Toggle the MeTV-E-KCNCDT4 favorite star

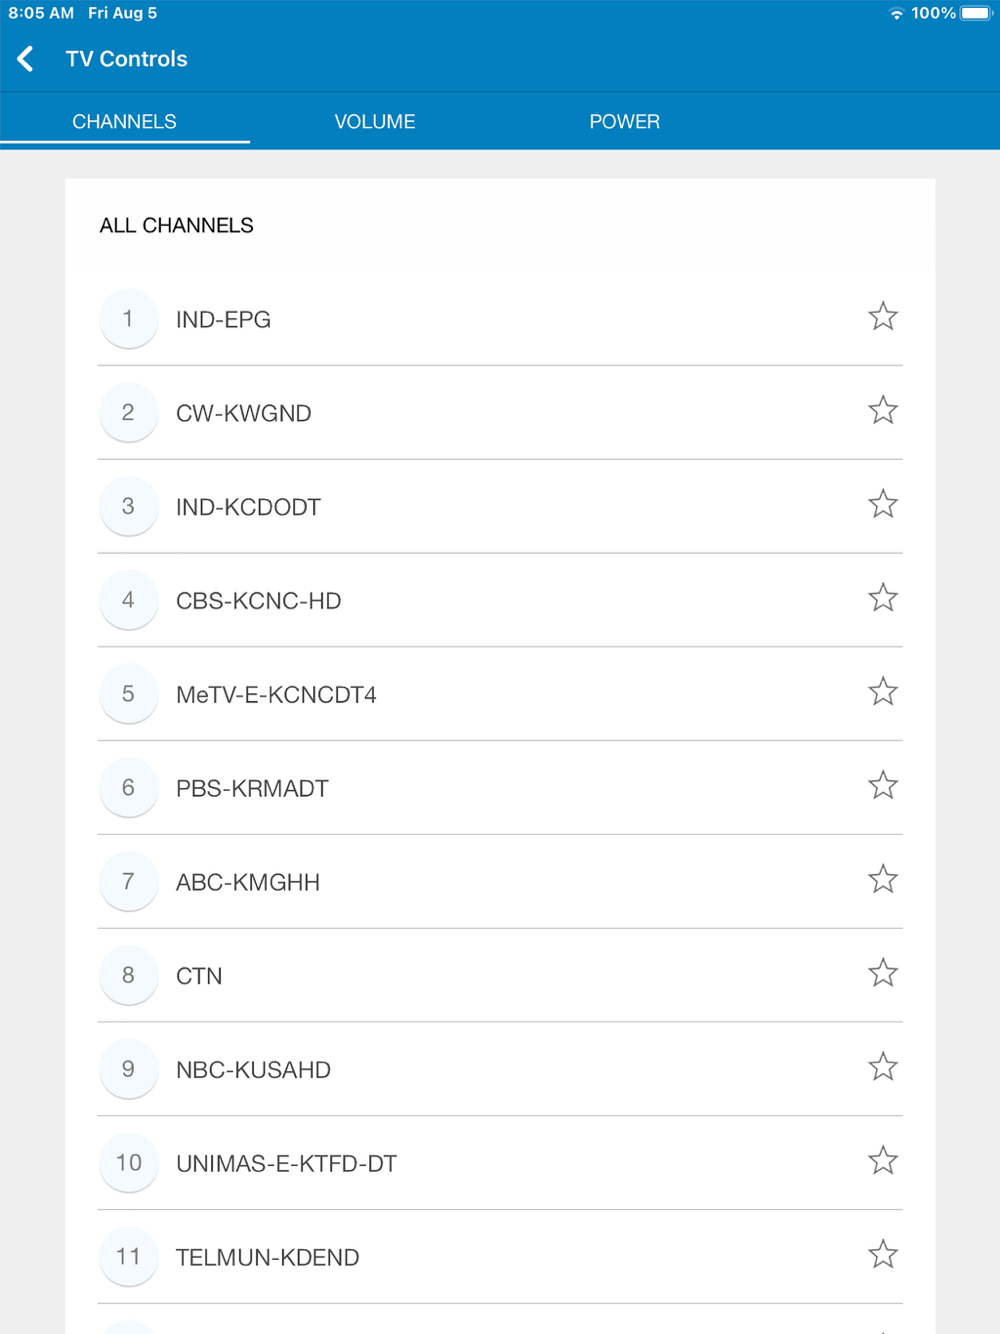(882, 692)
